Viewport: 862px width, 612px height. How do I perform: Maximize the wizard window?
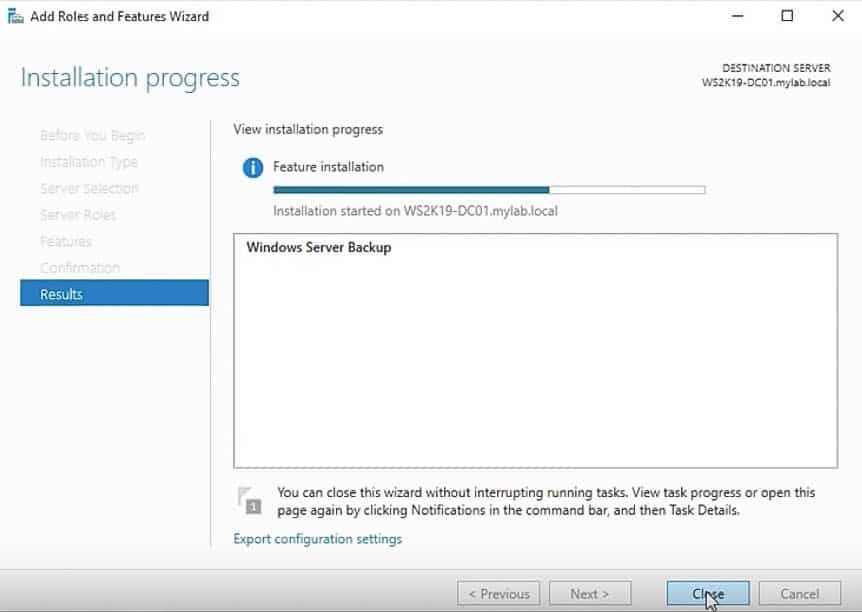click(x=787, y=16)
